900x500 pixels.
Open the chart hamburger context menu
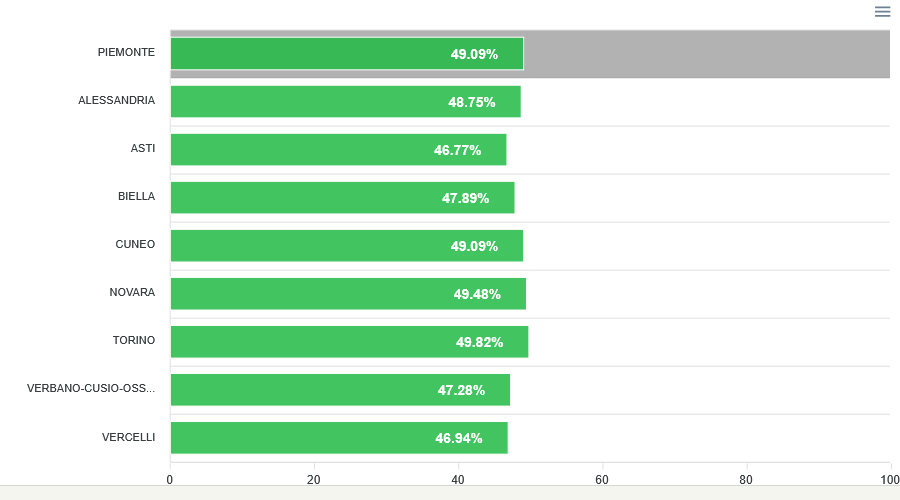pos(882,12)
